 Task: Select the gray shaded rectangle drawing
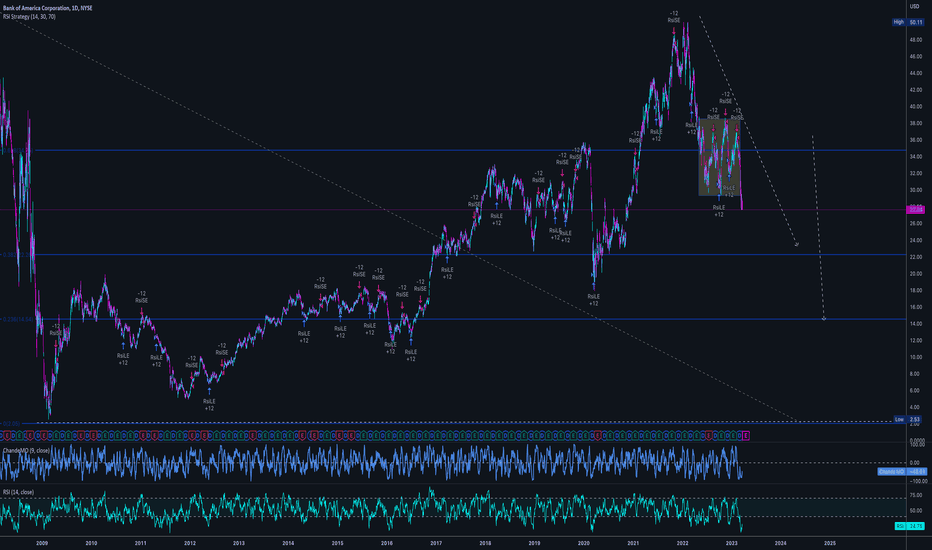tap(719, 157)
